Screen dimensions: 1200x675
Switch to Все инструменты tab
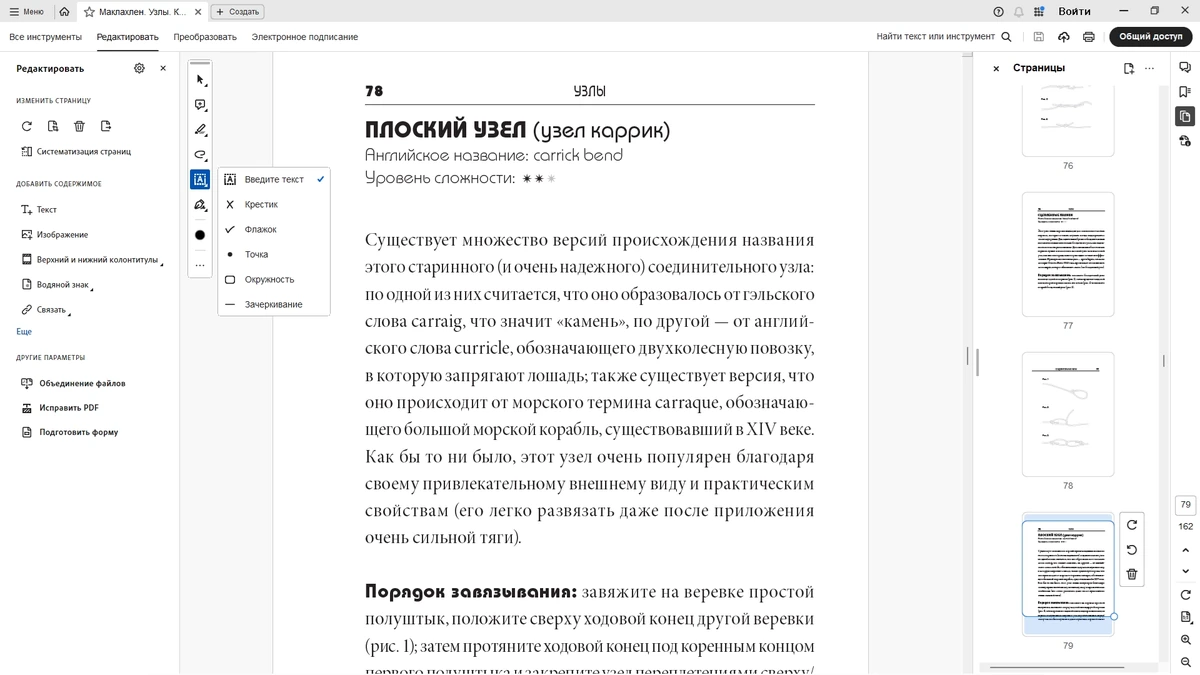pos(45,37)
